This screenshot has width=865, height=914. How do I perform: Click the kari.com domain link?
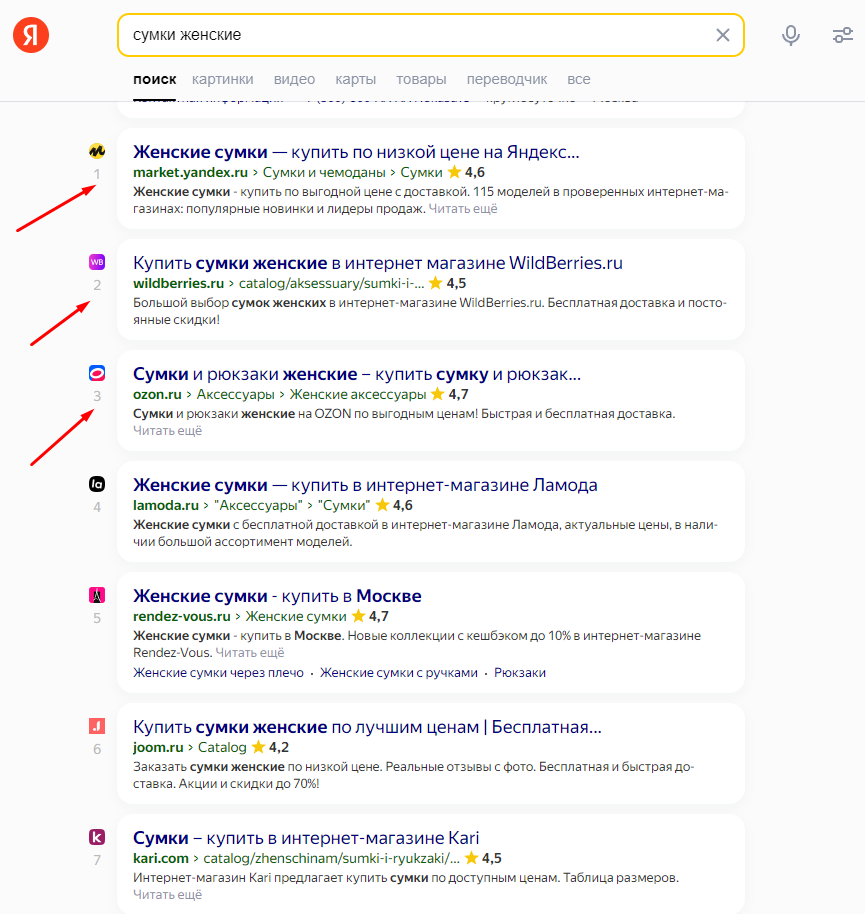(161, 858)
